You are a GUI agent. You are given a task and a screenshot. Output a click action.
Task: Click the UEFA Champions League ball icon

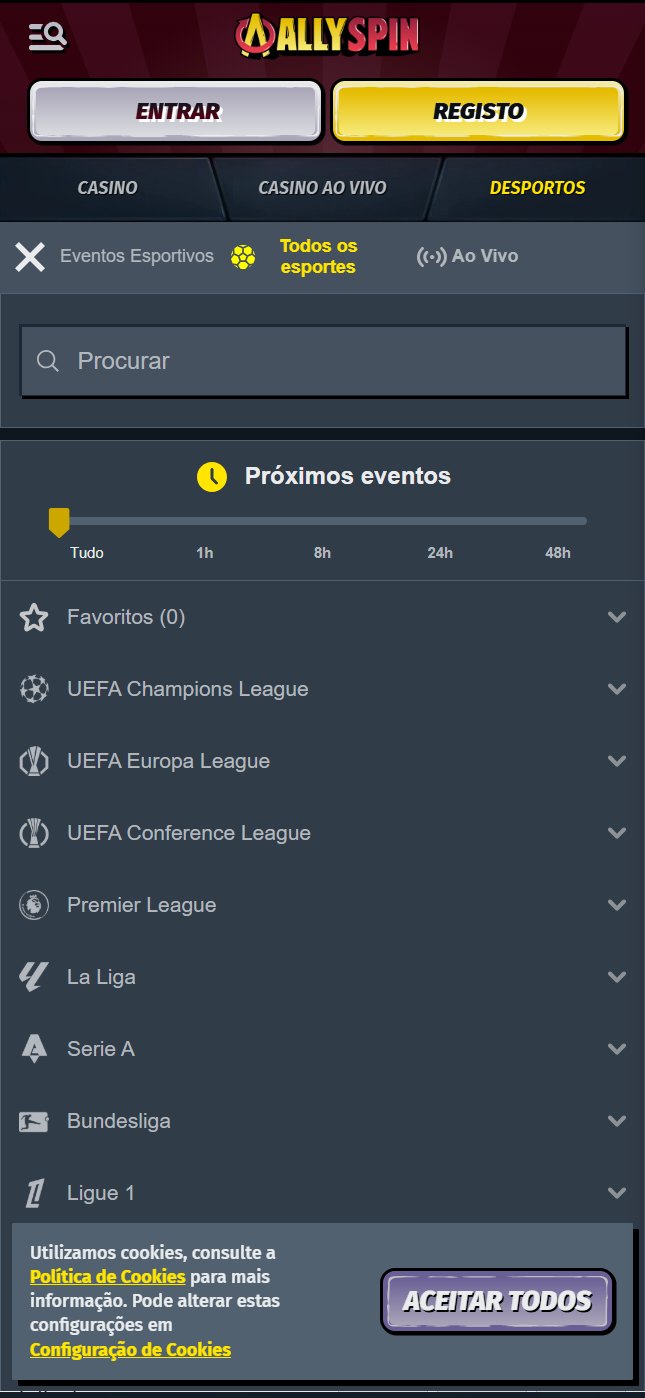pyautogui.click(x=34, y=689)
